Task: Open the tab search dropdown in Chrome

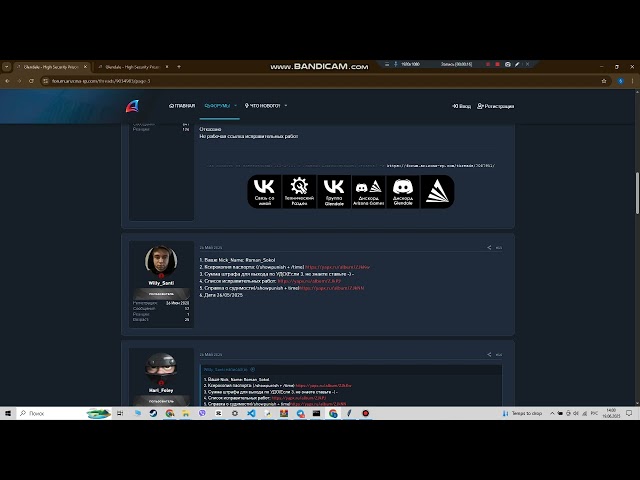Action: (x=7, y=67)
